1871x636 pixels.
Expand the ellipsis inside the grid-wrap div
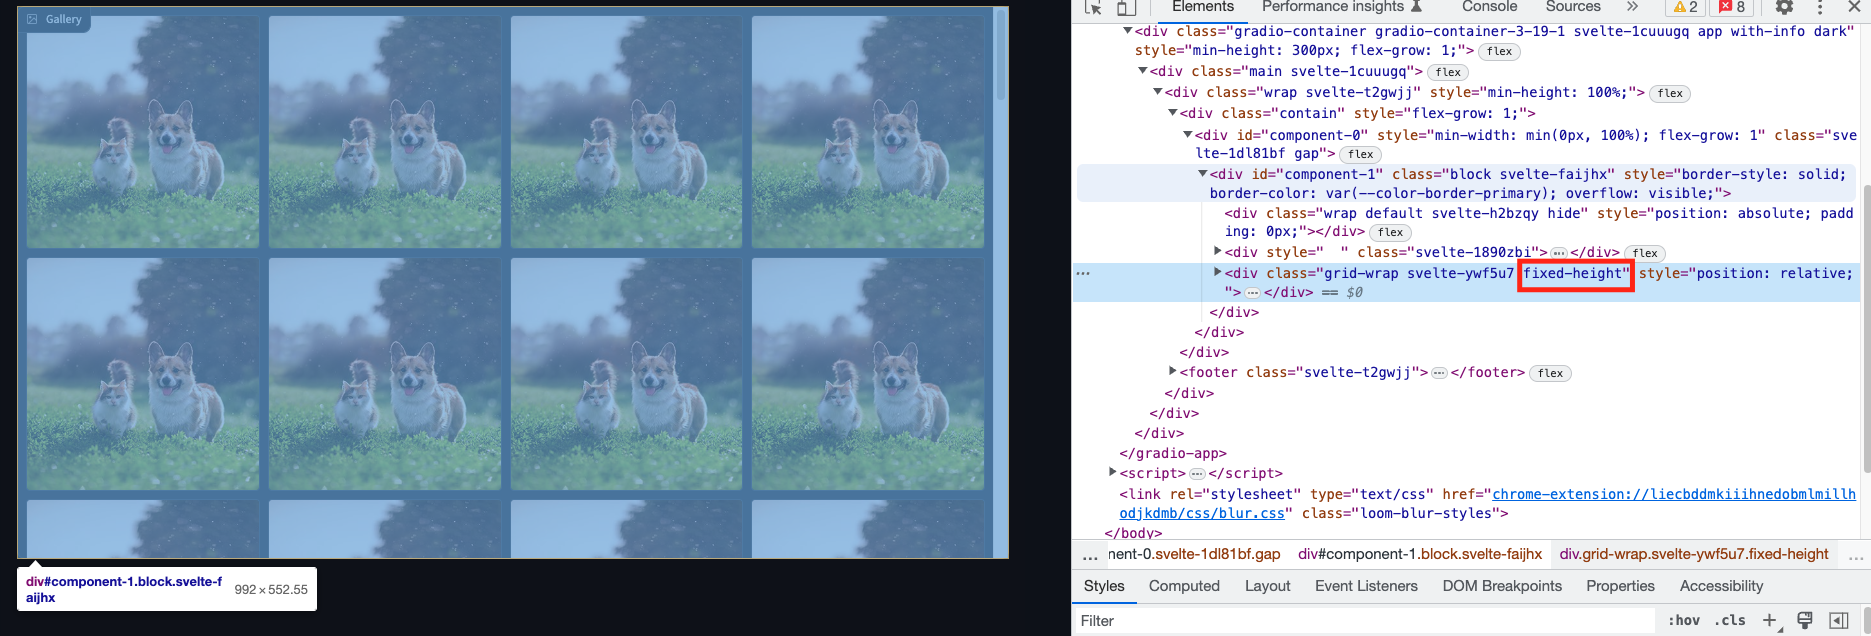(x=1252, y=293)
